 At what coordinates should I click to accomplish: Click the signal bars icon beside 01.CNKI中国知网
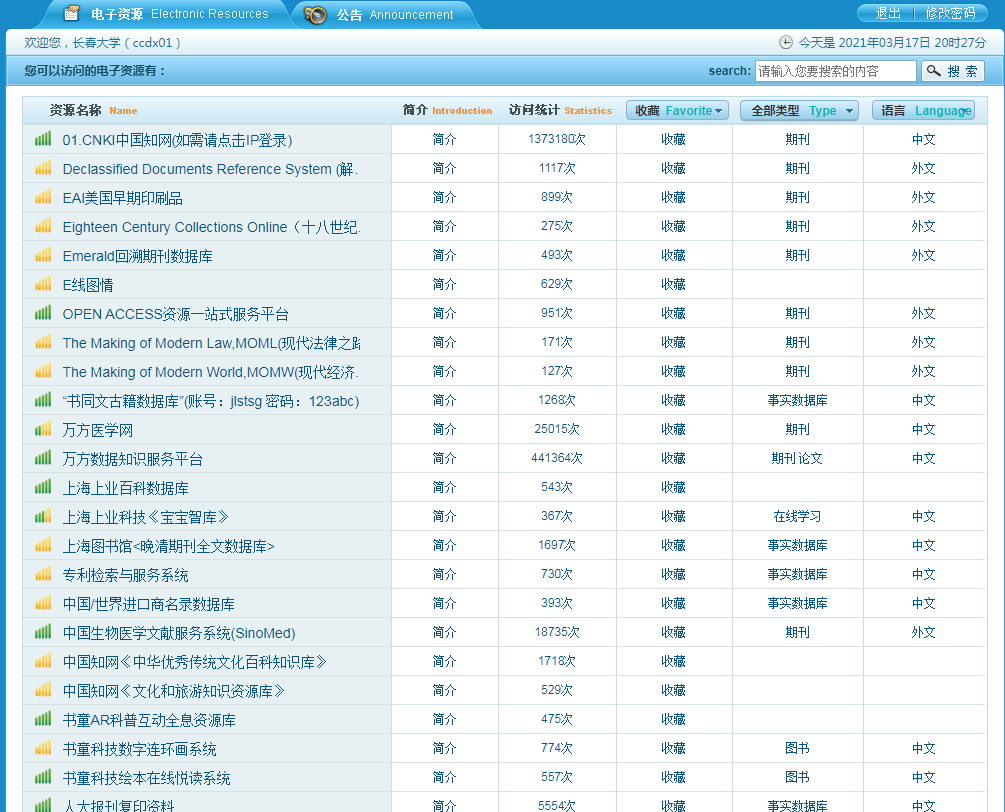pos(43,140)
